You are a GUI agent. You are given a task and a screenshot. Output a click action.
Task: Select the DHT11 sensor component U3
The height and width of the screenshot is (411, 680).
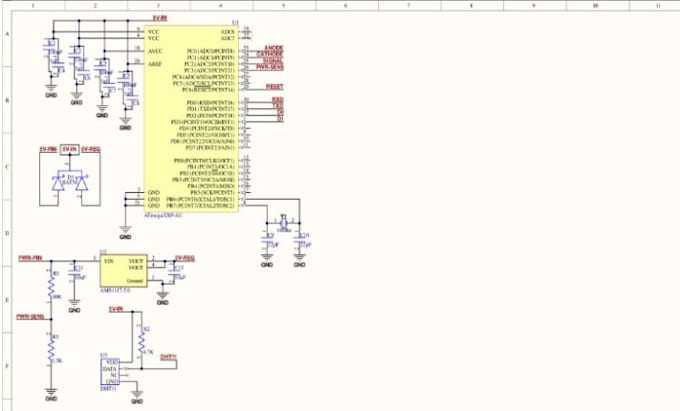click(110, 372)
